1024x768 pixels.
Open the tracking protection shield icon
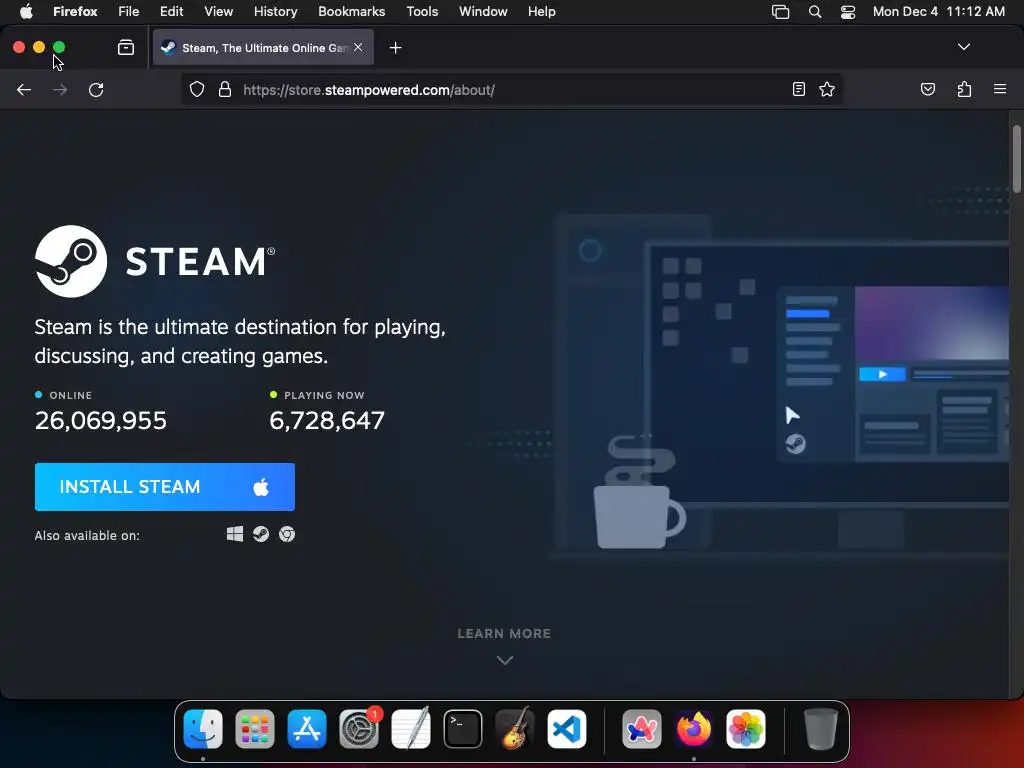[x=197, y=89]
